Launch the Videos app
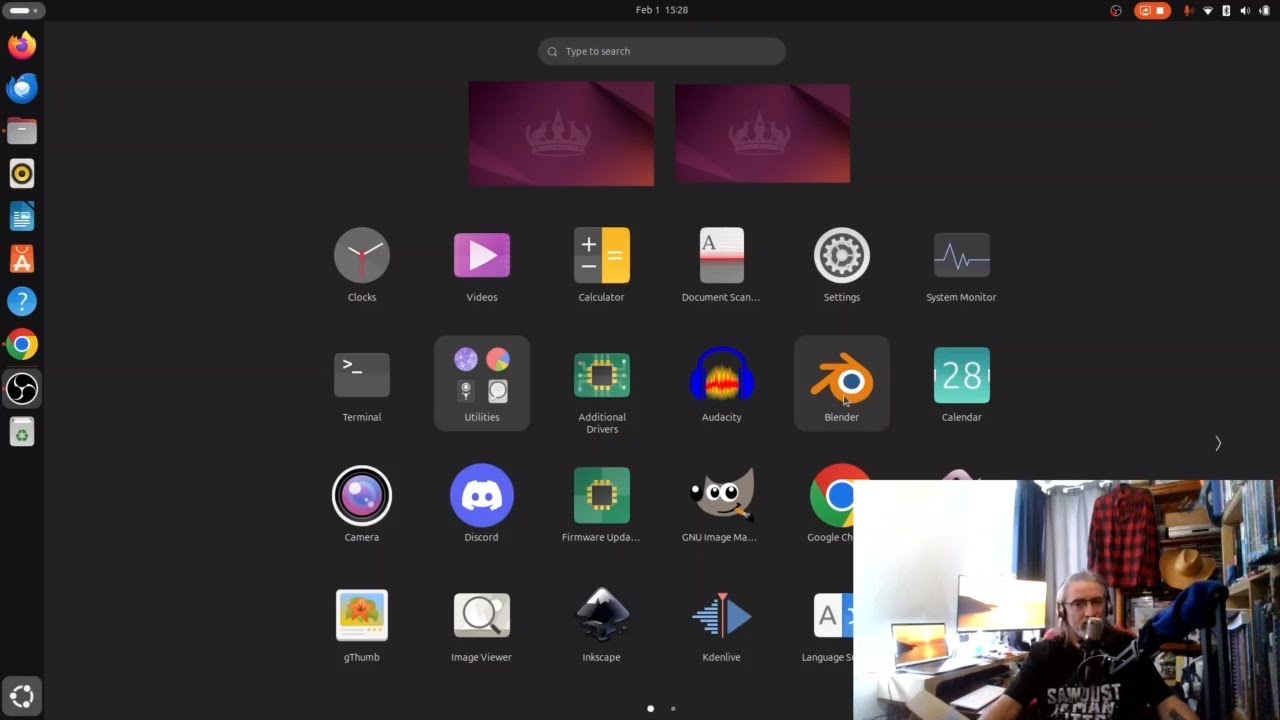Screen dimensions: 1280x720 (482, 256)
